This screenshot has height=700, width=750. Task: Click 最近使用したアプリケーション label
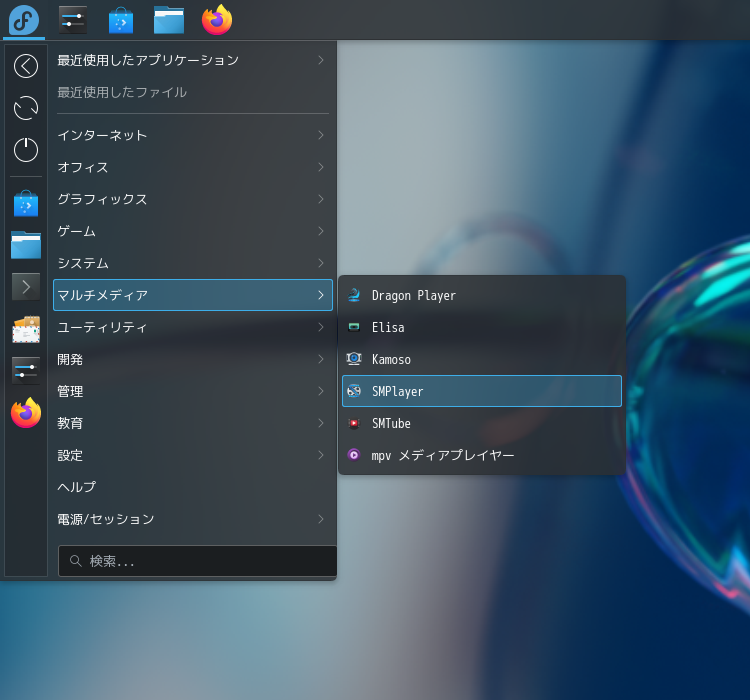pos(148,60)
